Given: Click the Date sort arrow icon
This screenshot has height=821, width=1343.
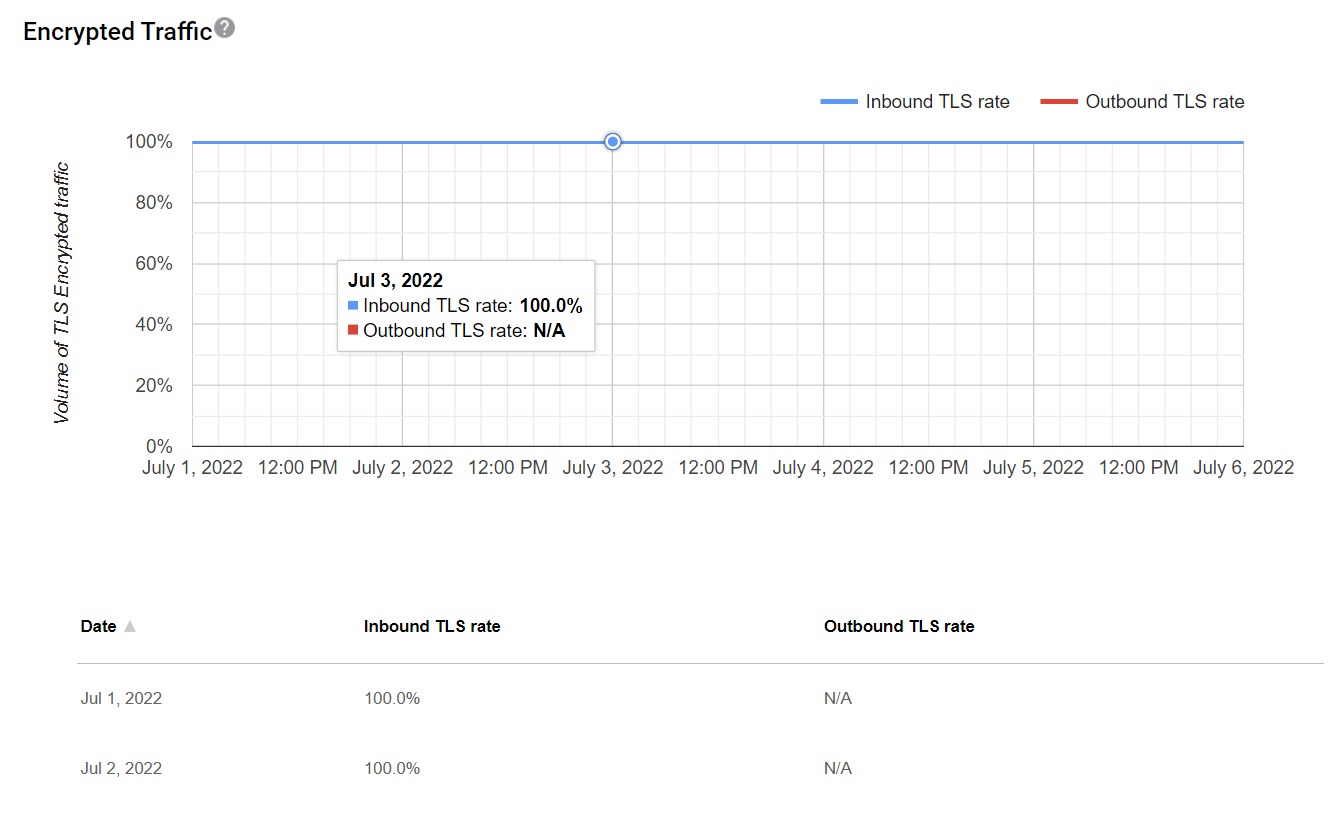Looking at the screenshot, I should 129,627.
